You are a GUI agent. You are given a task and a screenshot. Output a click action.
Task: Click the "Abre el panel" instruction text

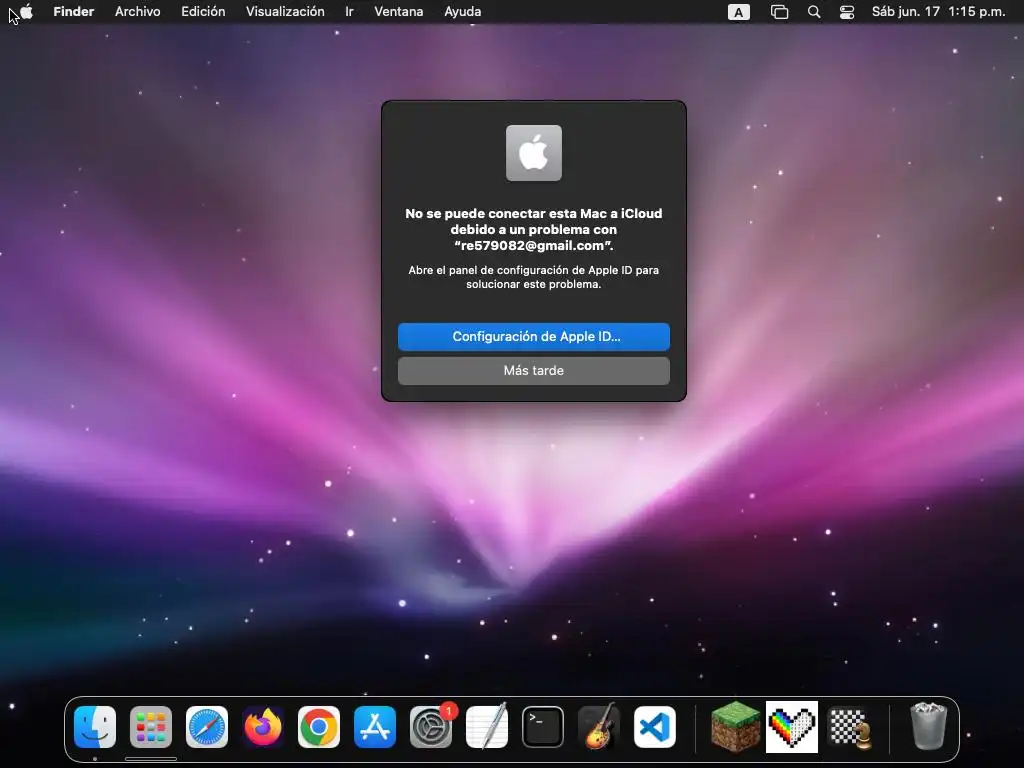tap(534, 277)
